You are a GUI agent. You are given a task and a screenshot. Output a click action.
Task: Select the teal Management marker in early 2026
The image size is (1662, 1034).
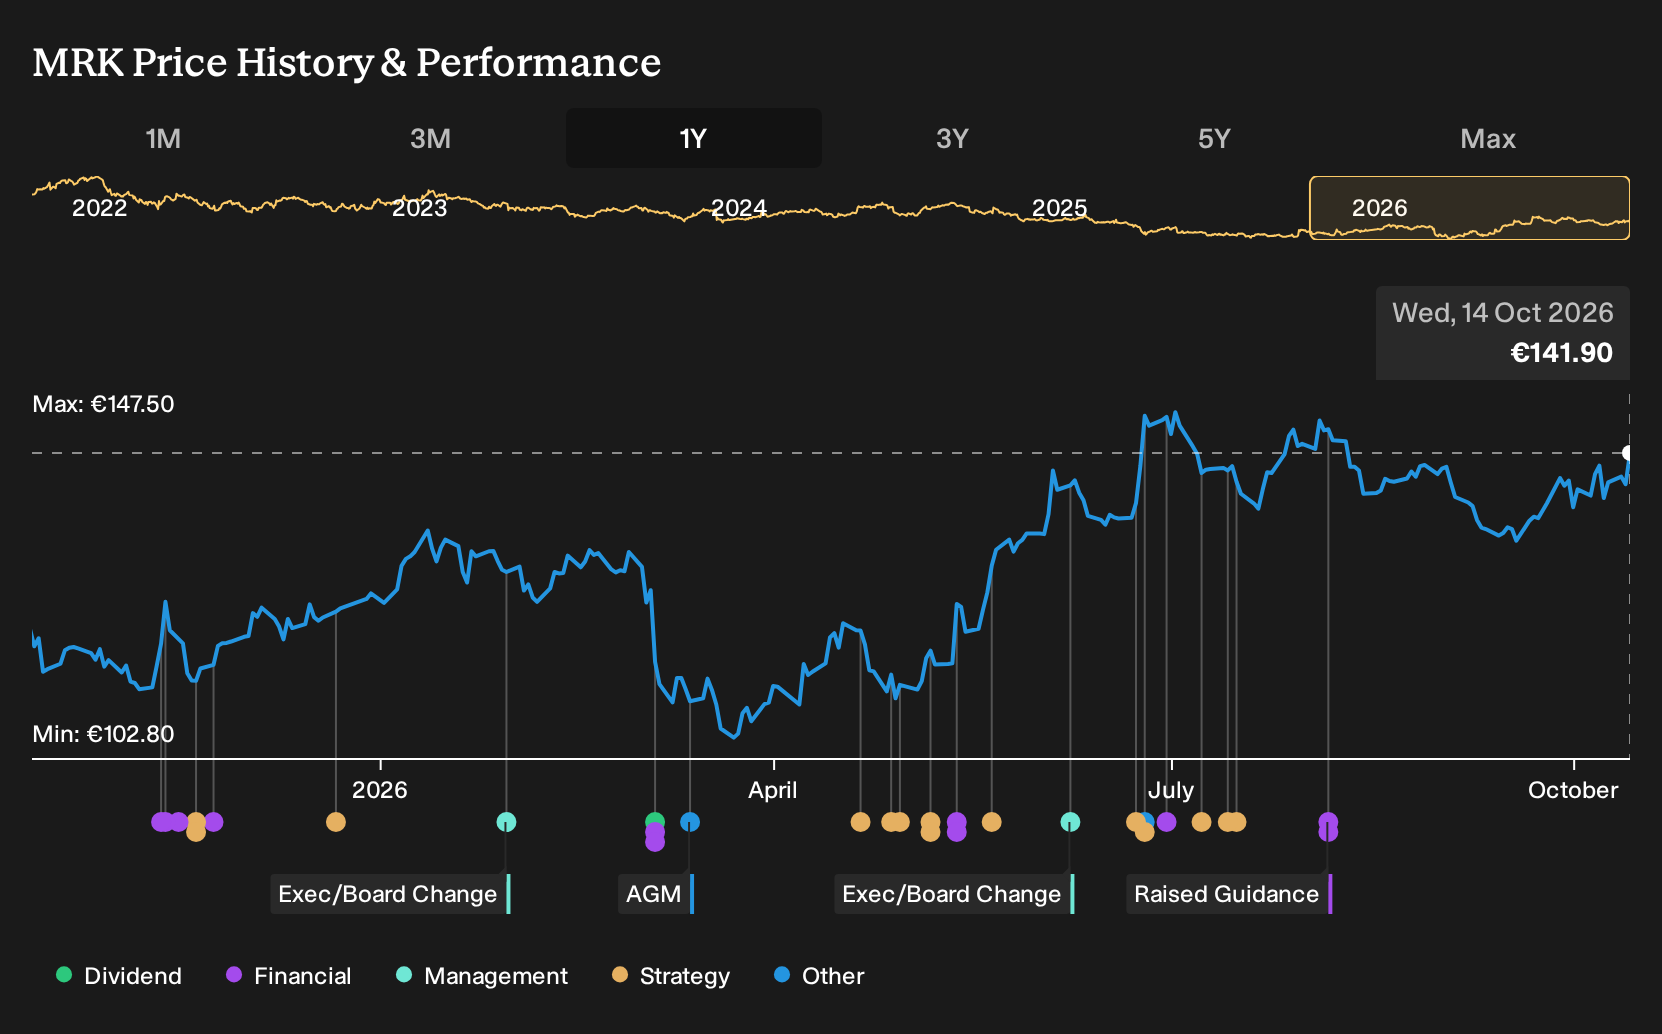506,822
